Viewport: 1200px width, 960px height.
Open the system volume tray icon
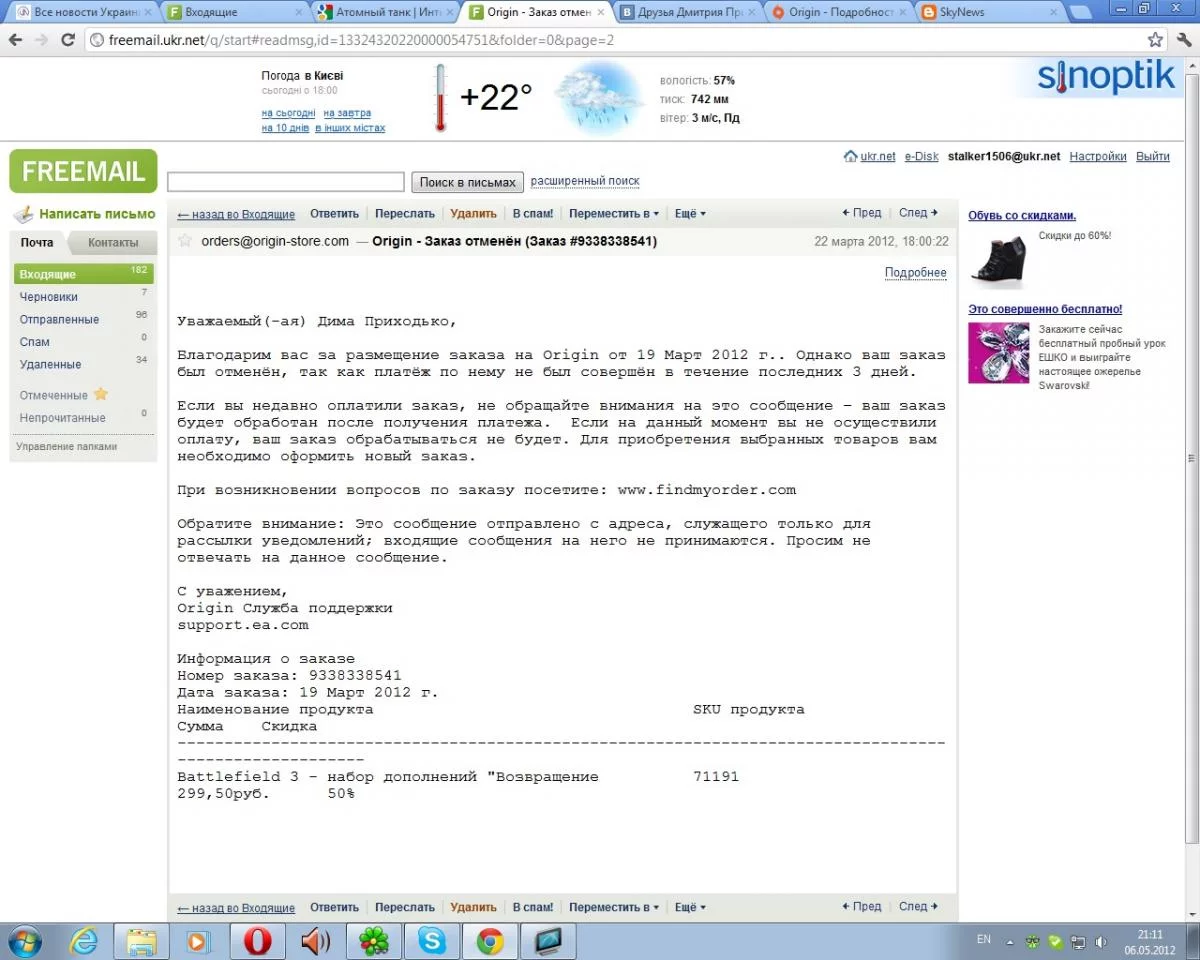coord(1101,941)
